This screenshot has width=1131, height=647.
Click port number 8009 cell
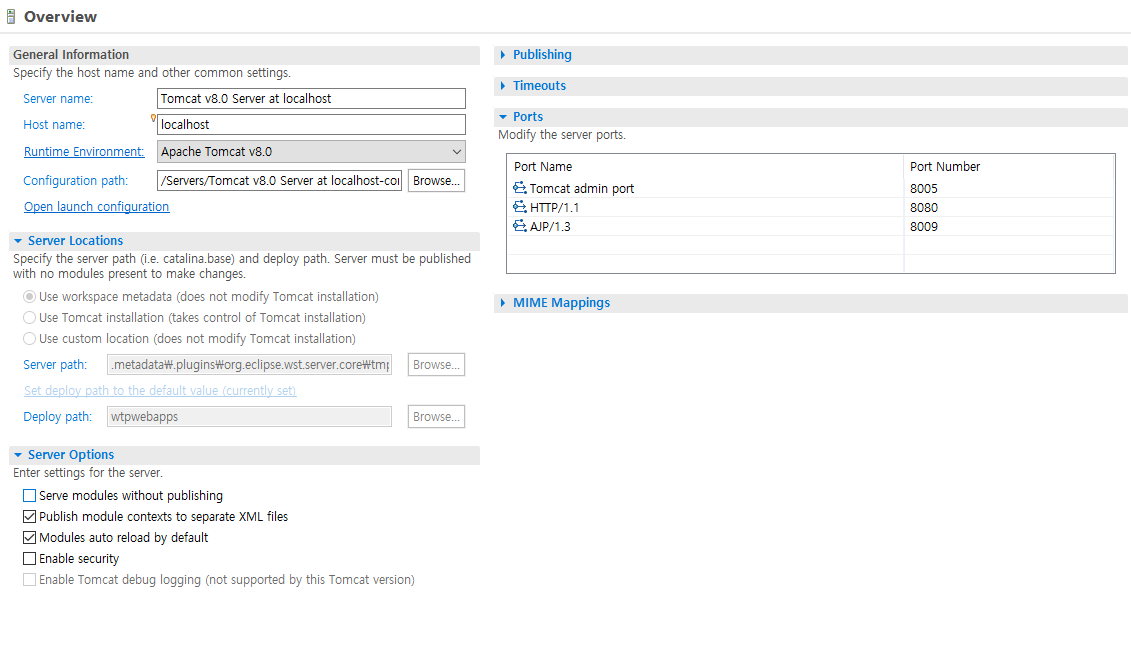[x=923, y=226]
